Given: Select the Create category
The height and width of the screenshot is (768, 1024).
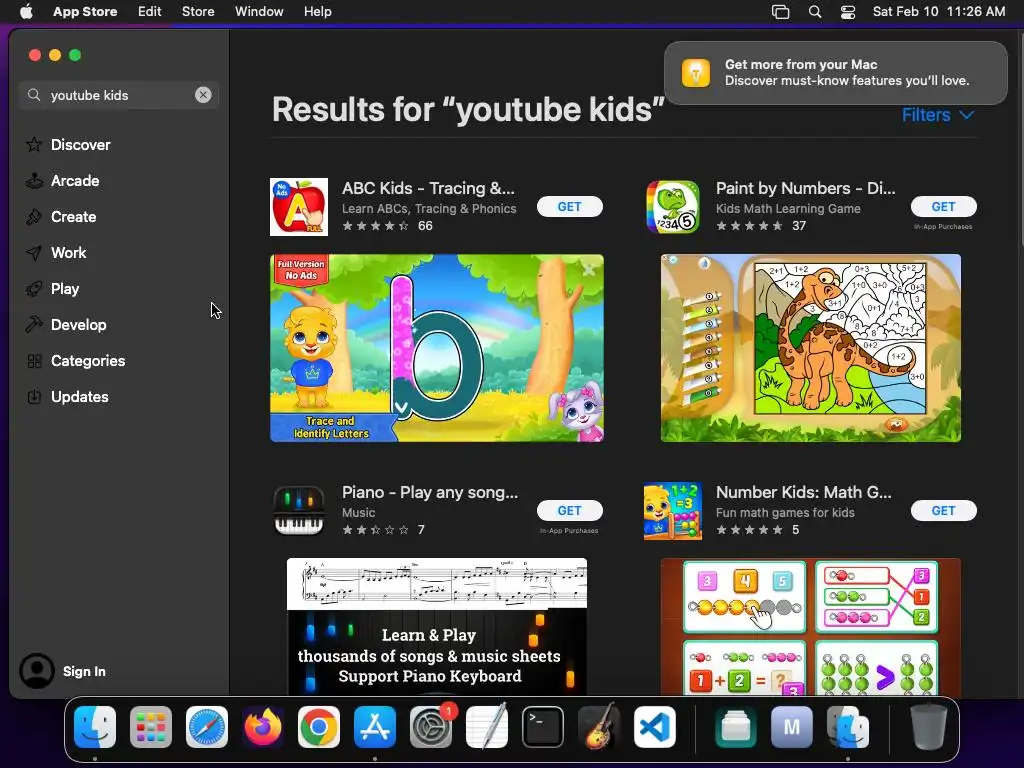Looking at the screenshot, I should [x=61, y=217].
